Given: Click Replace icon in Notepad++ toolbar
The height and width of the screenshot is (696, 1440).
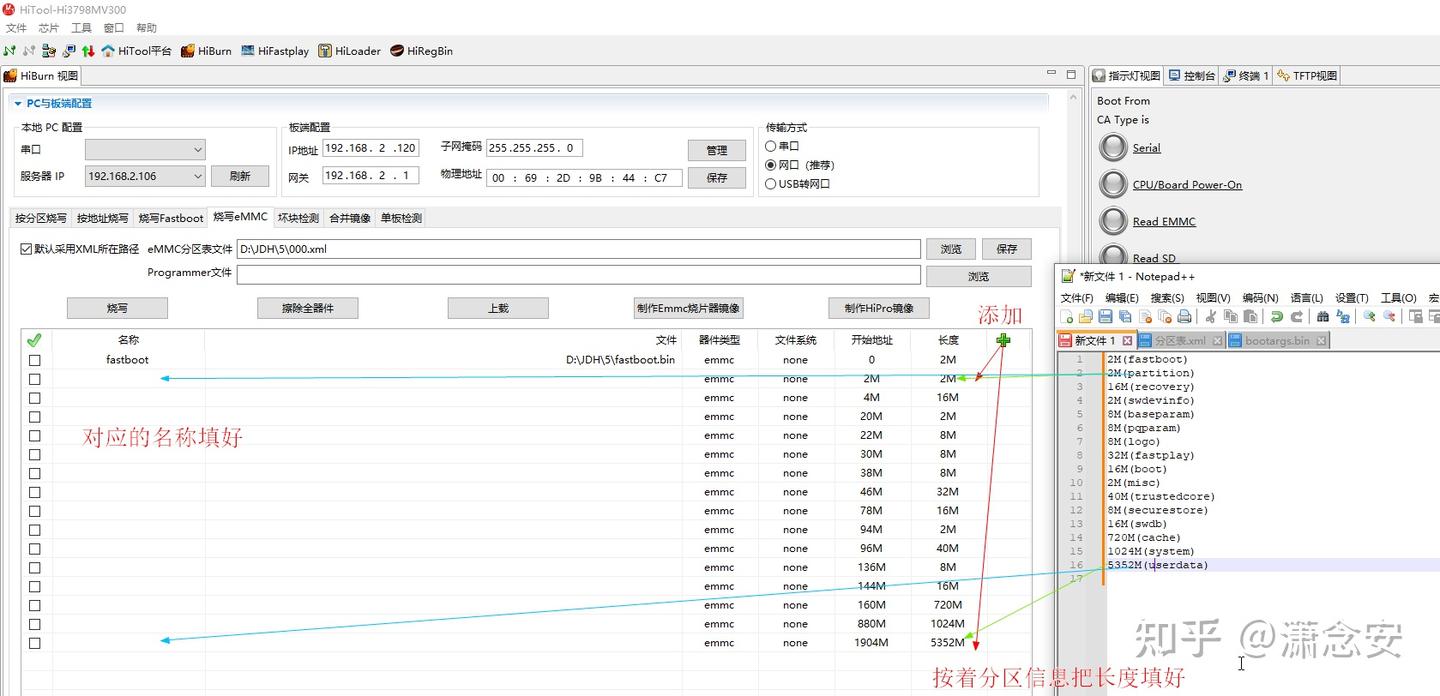Looking at the screenshot, I should click(x=1343, y=316).
